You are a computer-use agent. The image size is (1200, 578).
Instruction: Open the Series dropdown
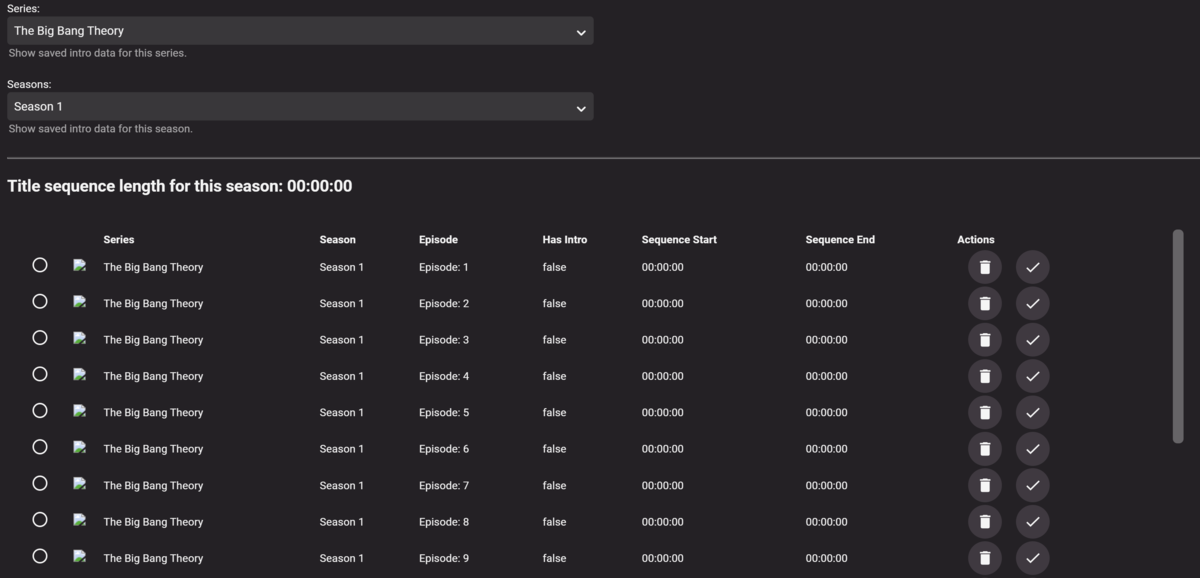click(x=299, y=31)
